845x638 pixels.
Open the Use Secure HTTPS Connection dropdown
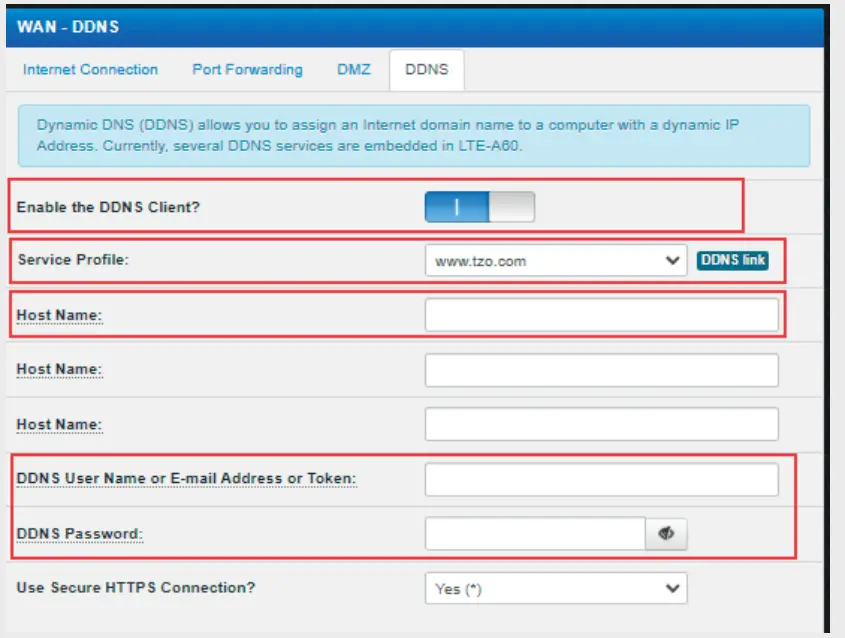pos(556,588)
